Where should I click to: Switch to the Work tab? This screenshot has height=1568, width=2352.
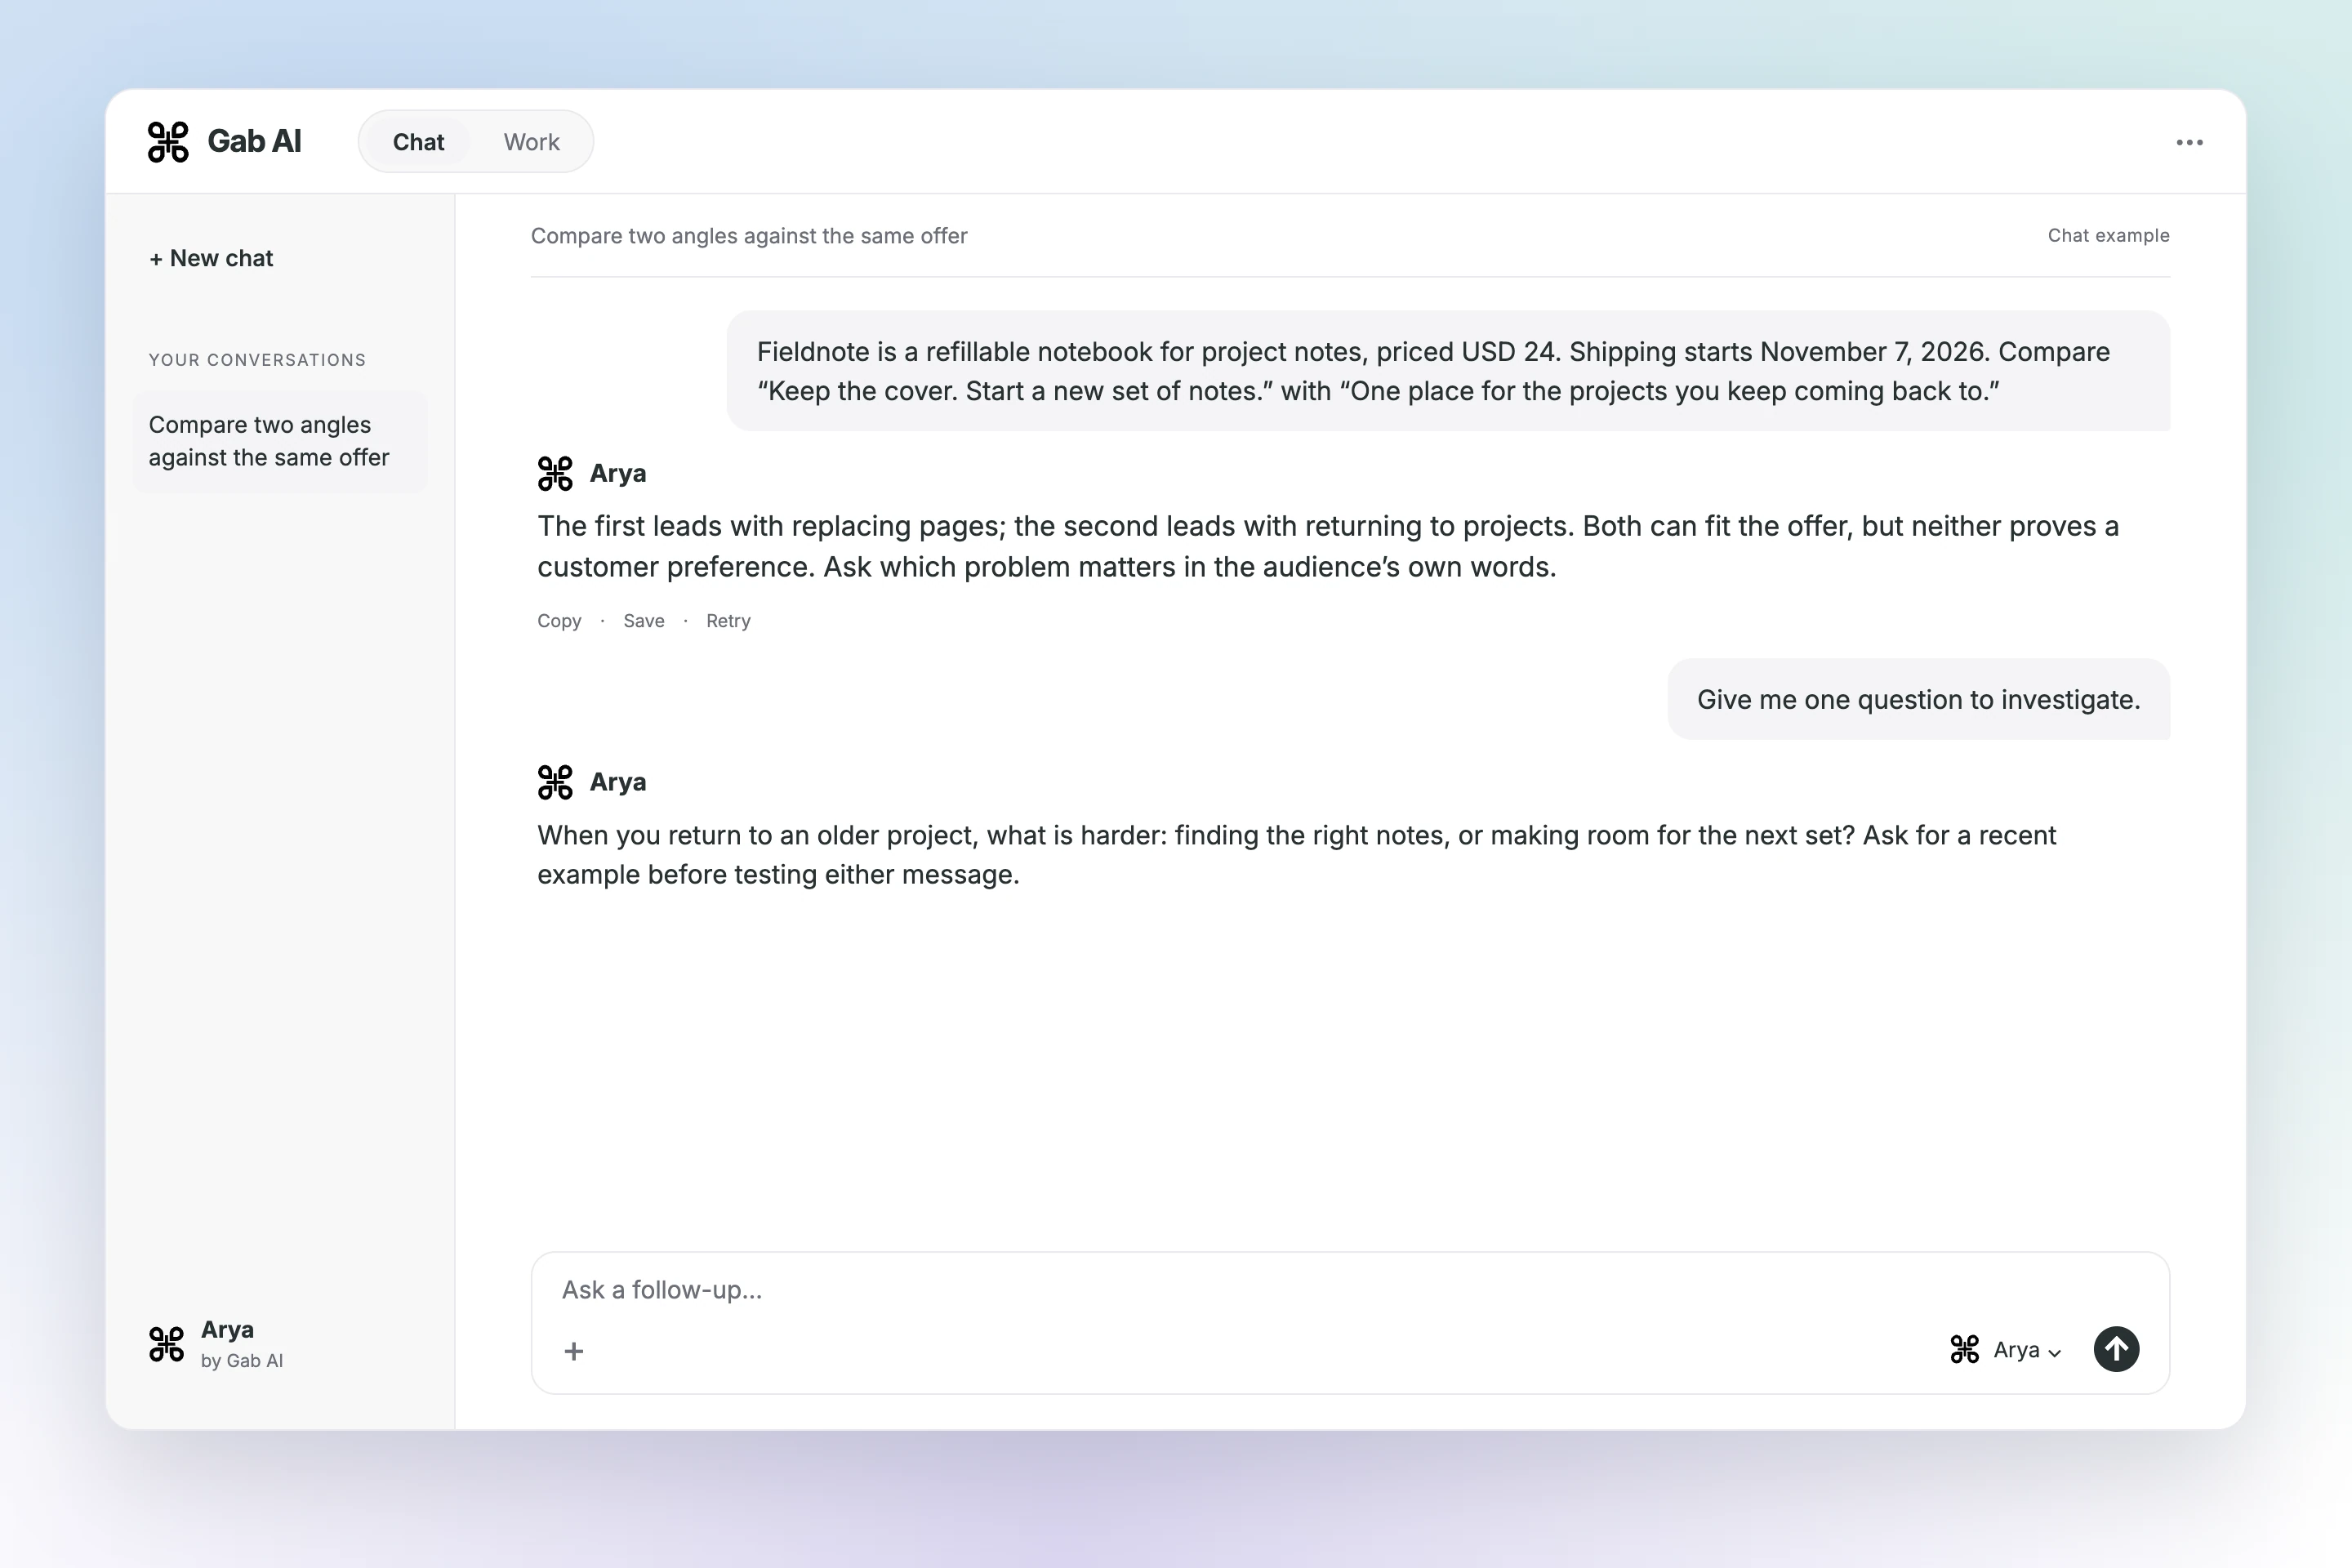531,142
